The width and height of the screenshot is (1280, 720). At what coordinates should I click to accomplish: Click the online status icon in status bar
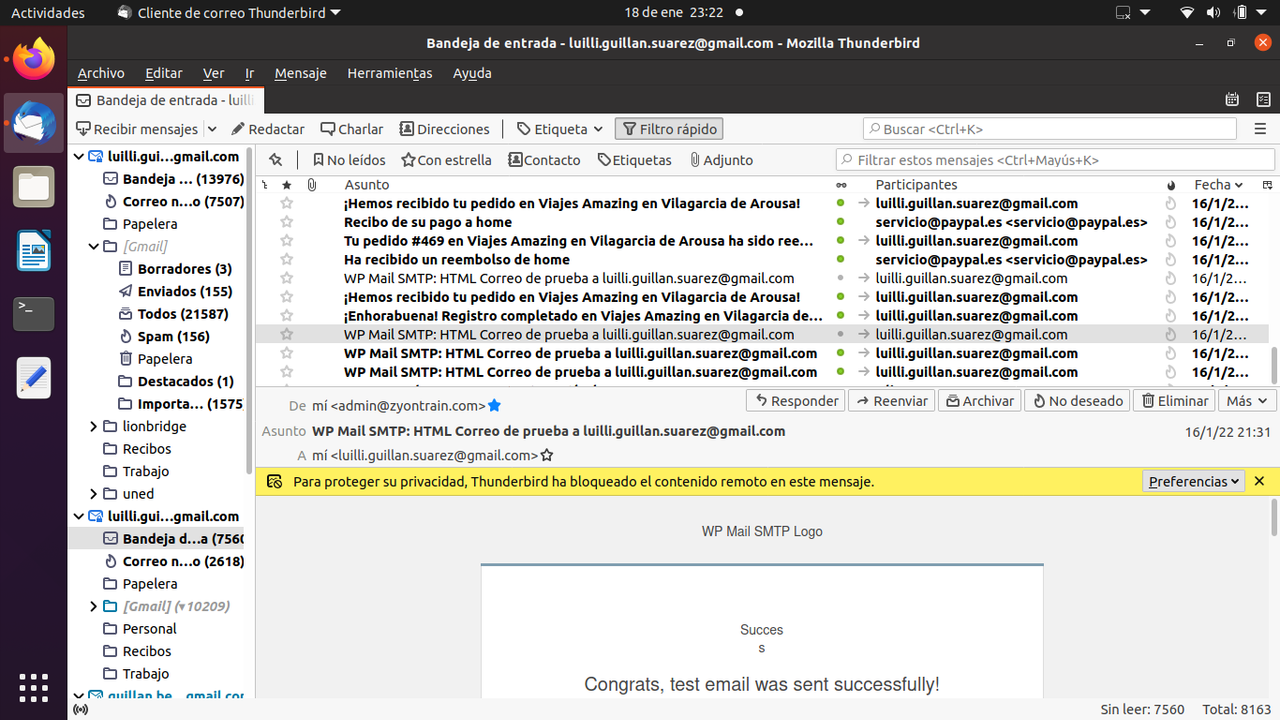[81, 709]
